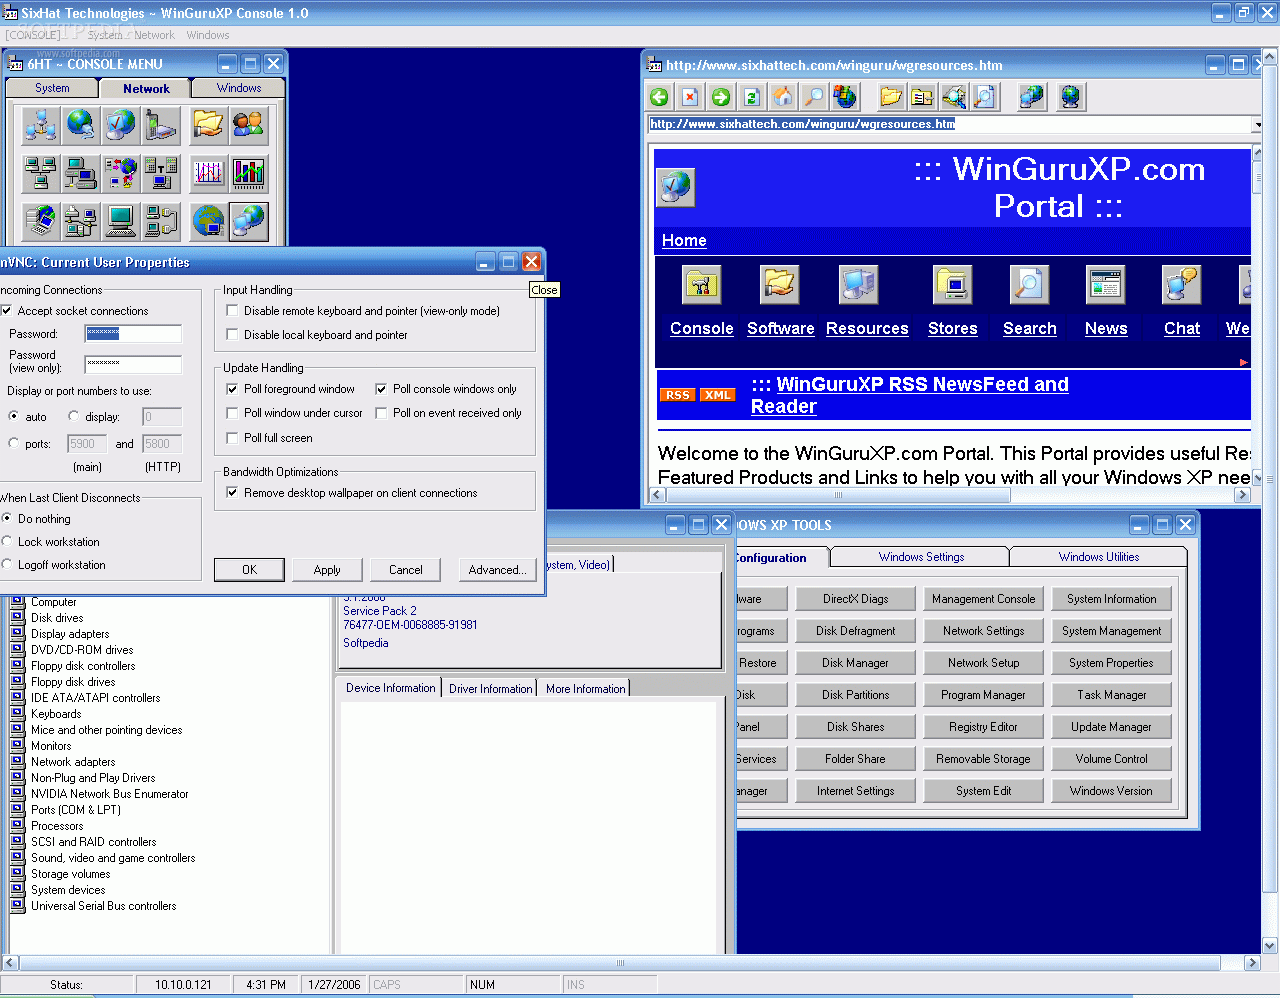Toggle Accept socket connections checkbox

7,311
